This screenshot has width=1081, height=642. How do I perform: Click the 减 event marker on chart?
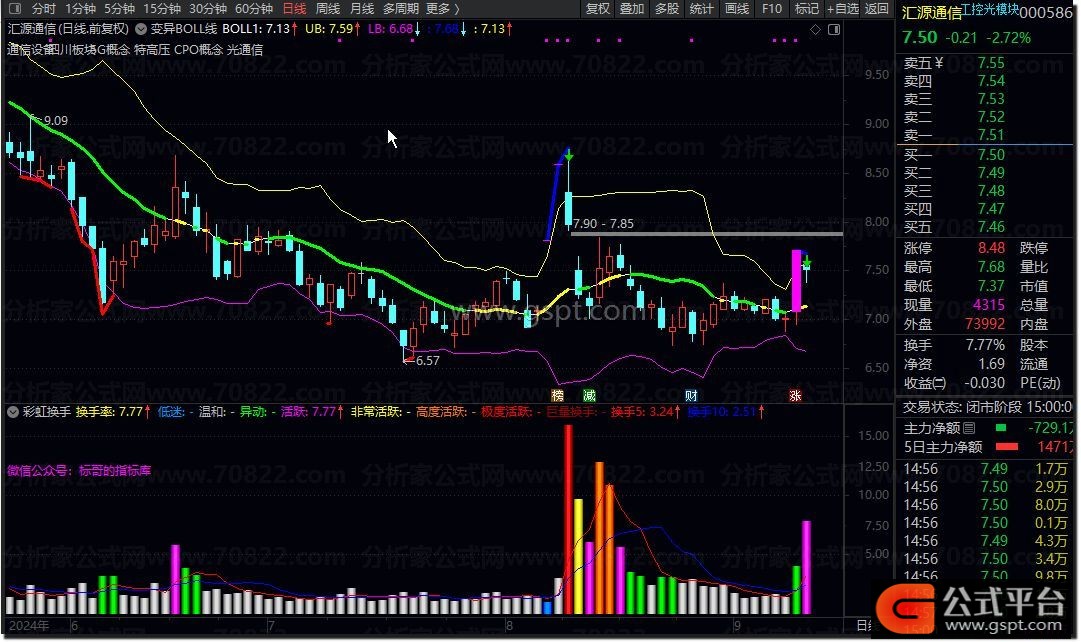589,395
